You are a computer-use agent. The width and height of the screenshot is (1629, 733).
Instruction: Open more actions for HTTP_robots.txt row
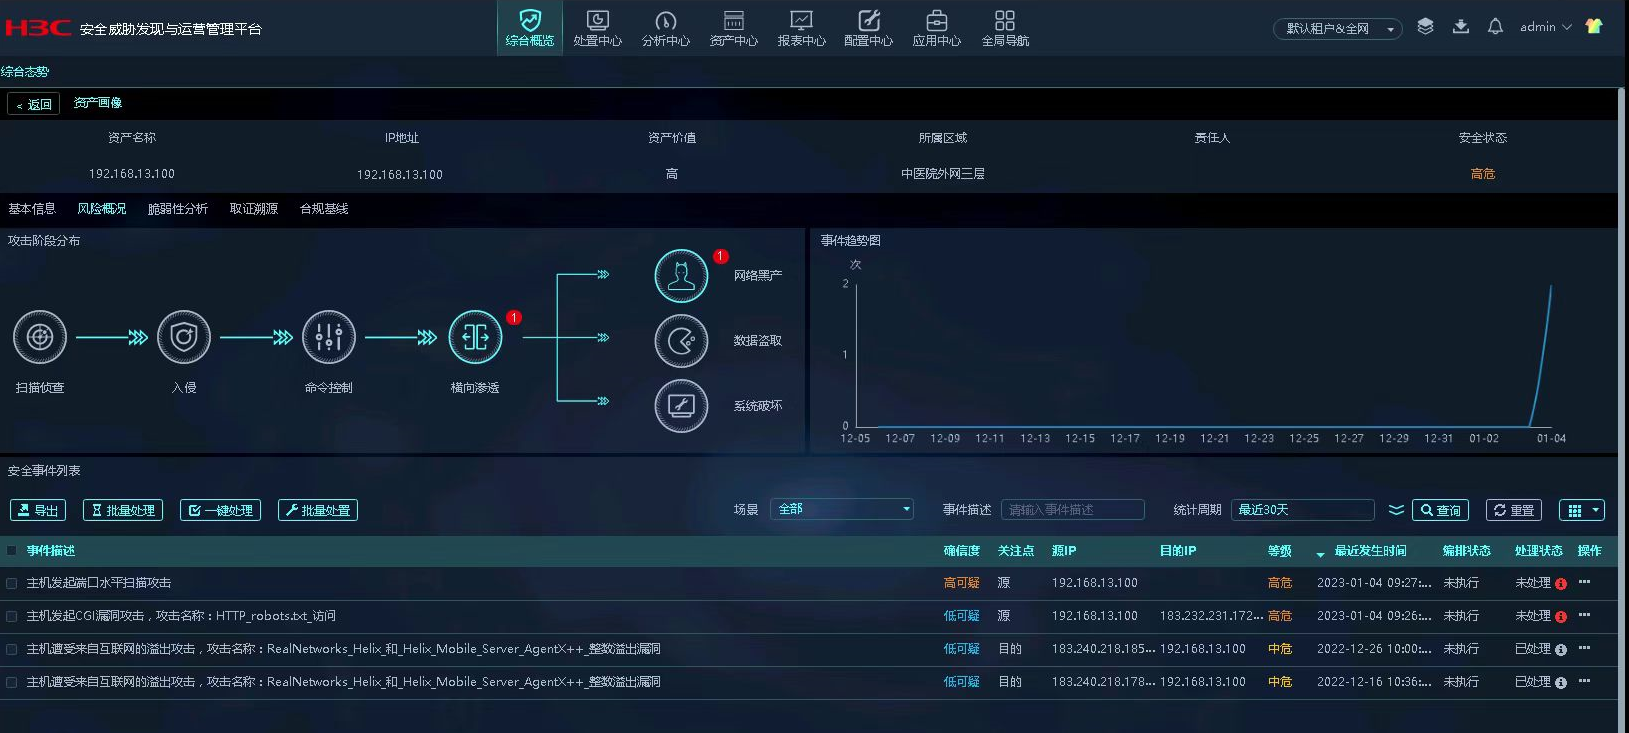point(1584,615)
